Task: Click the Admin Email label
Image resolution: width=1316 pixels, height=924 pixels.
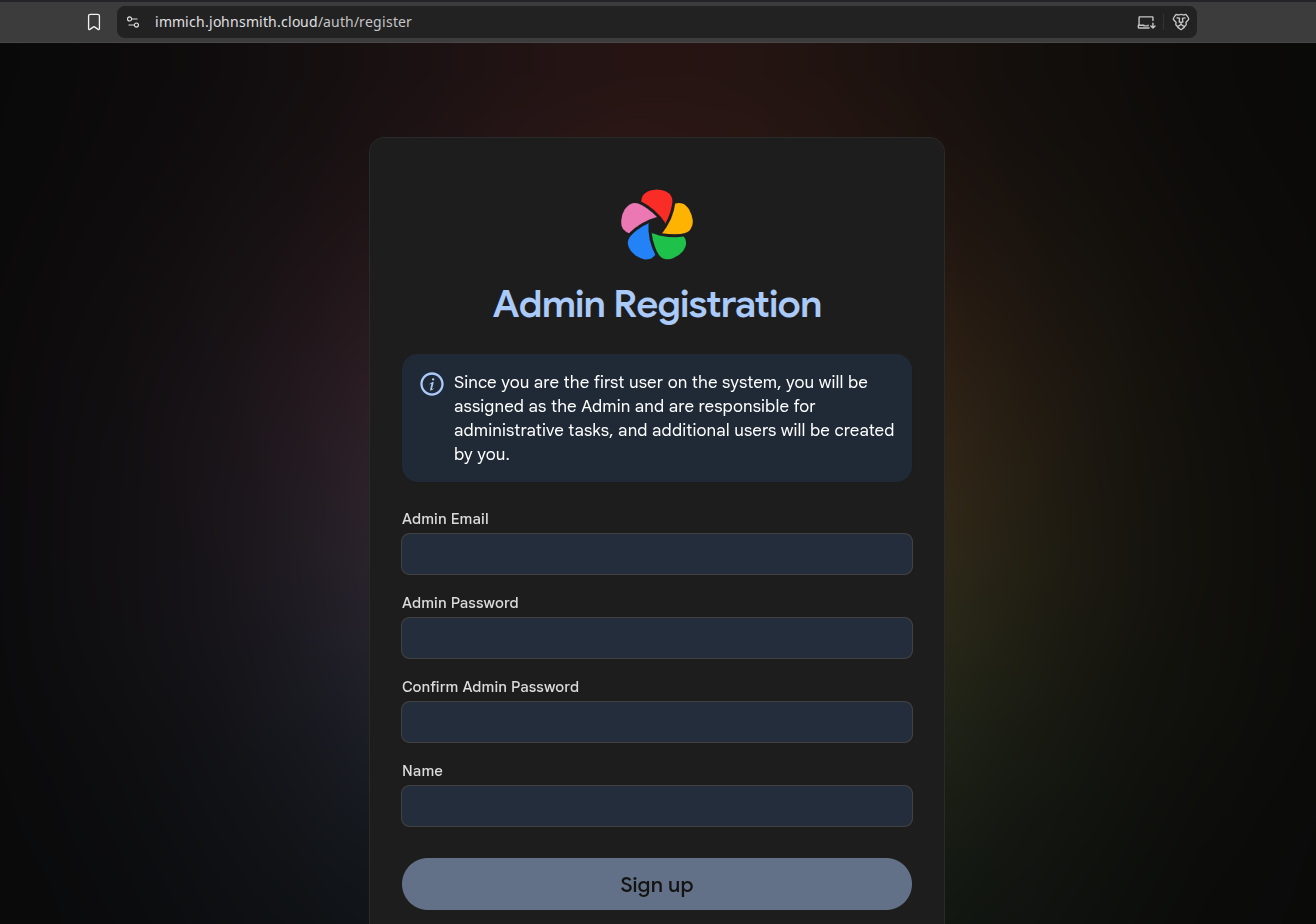Action: tap(445, 519)
